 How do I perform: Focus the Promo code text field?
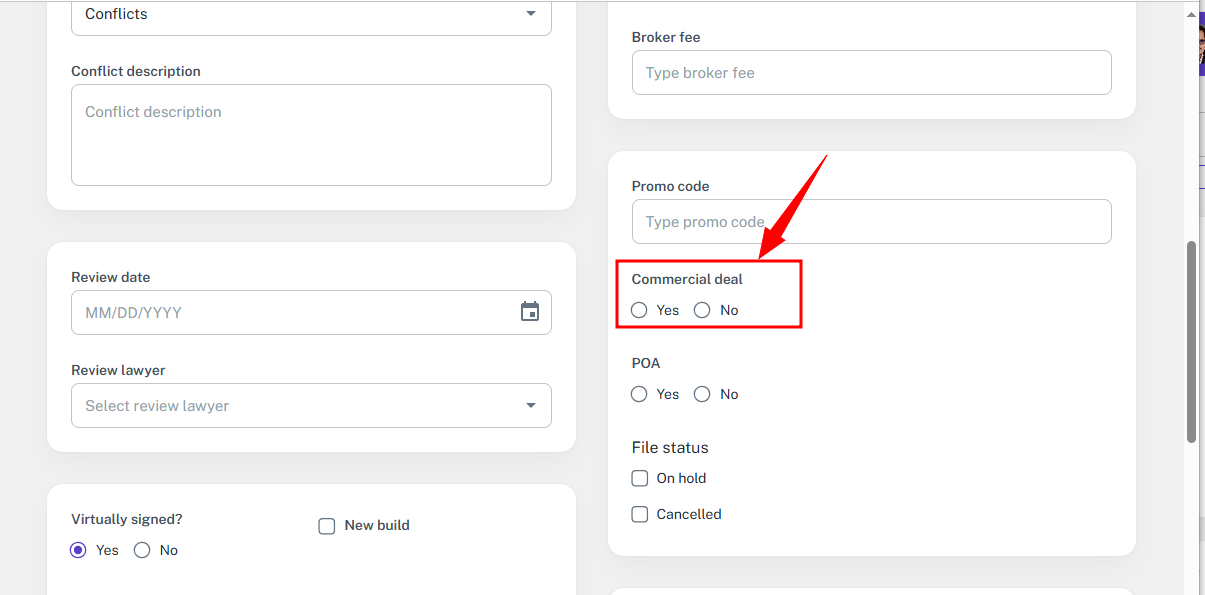pos(871,222)
